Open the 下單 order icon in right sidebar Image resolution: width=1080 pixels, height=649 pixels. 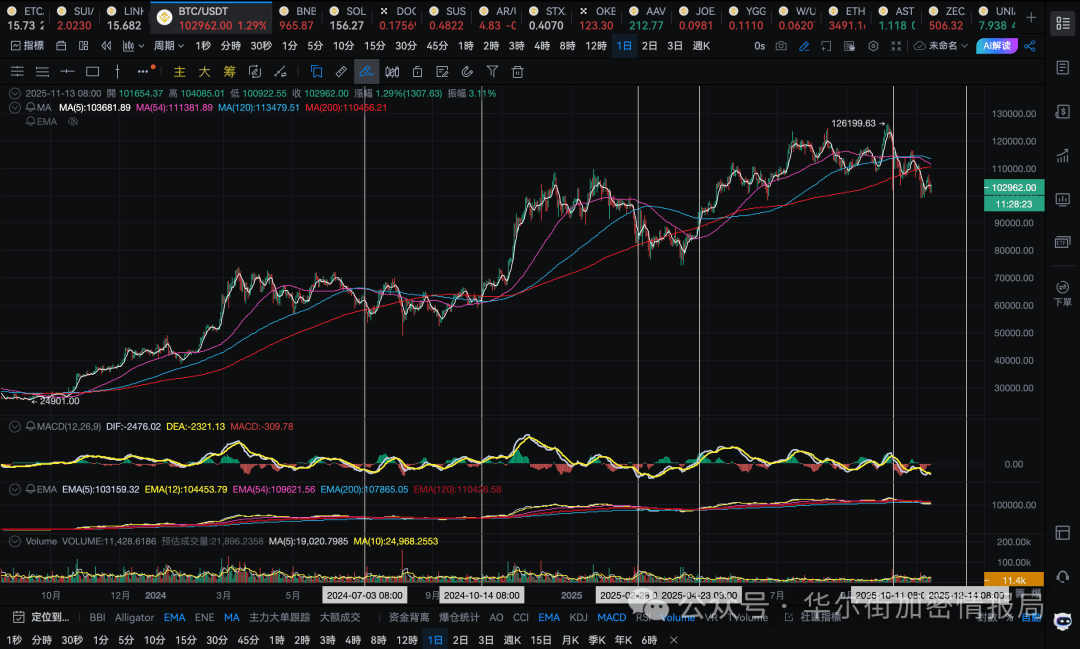1063,293
